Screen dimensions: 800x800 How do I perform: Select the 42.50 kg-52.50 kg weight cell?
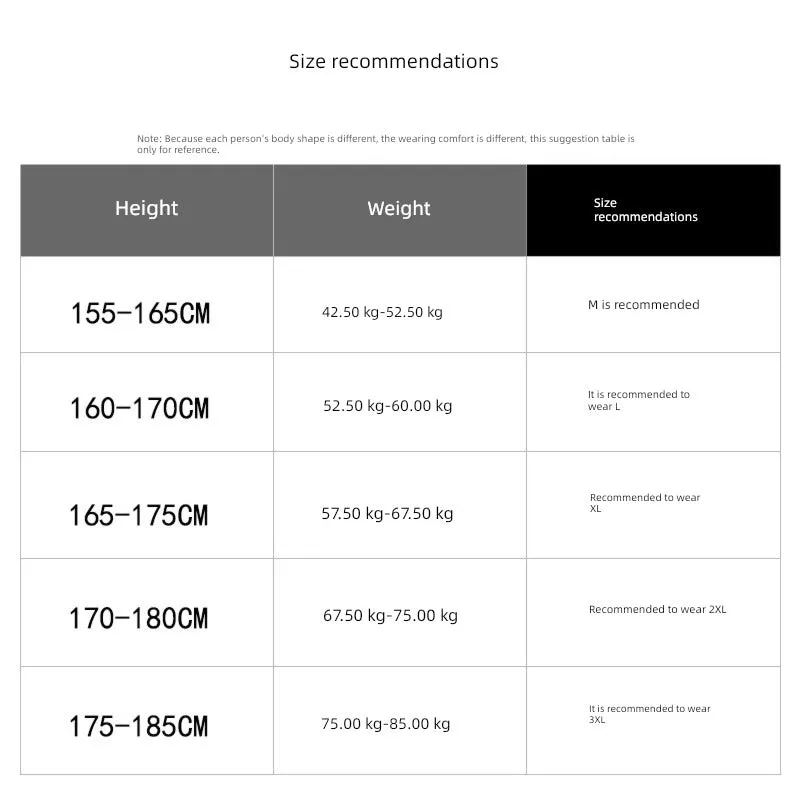coord(400,304)
